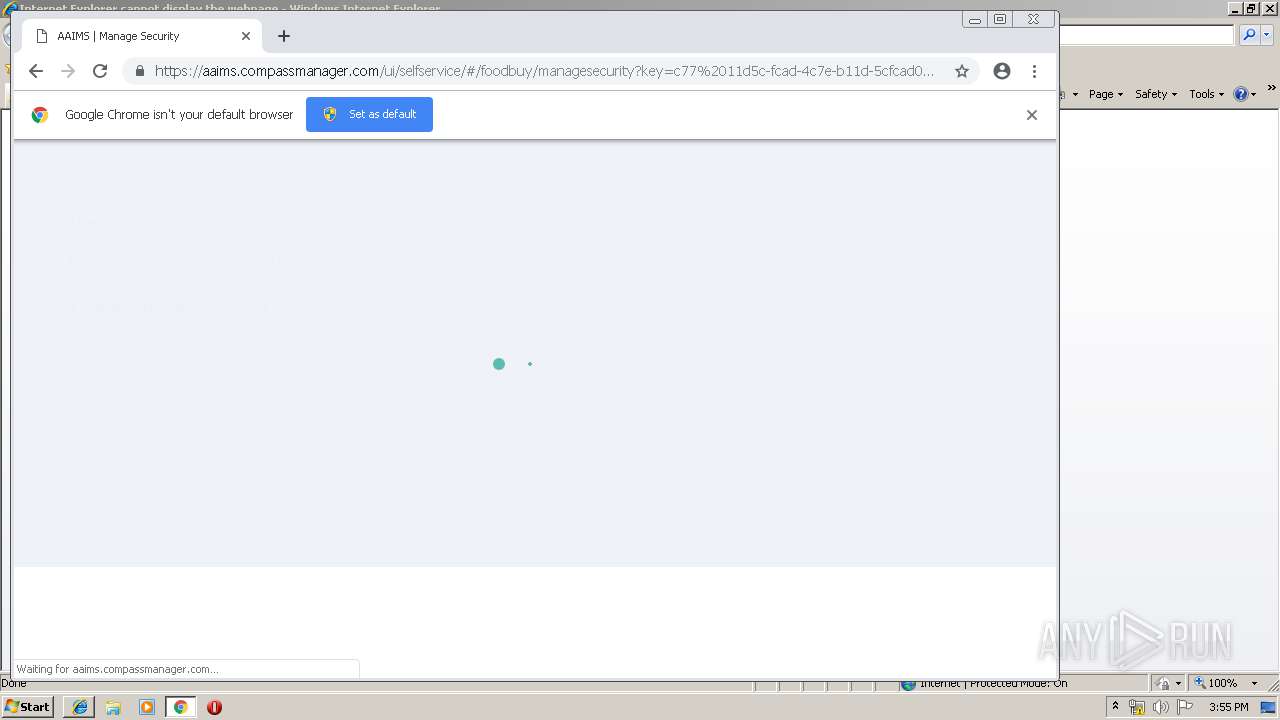Open the Page menu in Internet Explorer
The image size is (1280, 720).
pyautogui.click(x=1105, y=94)
